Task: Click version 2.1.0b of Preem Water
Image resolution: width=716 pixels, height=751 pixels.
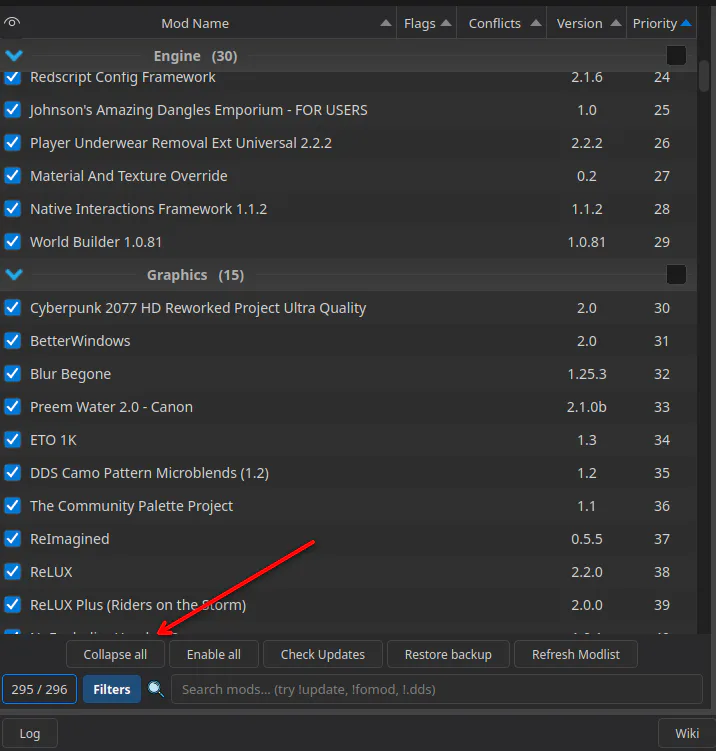Action: [587, 407]
